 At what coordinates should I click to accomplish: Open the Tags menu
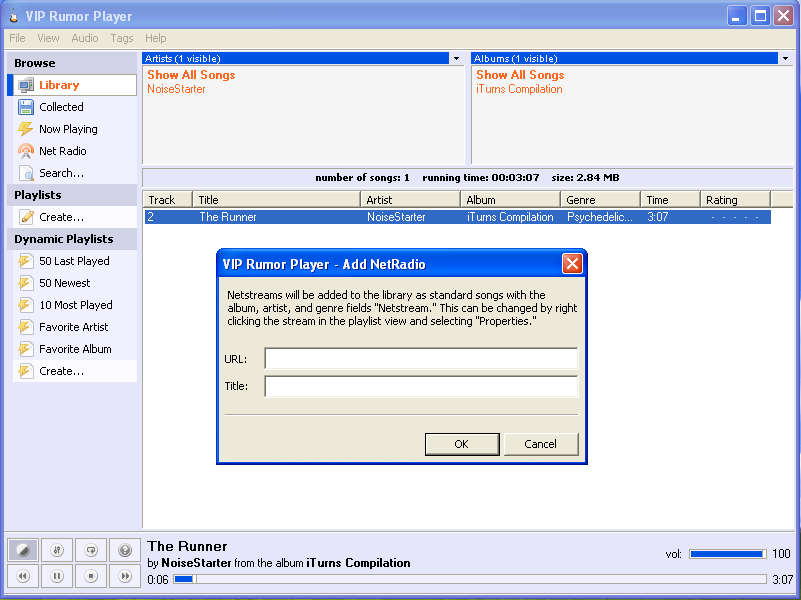[122, 38]
